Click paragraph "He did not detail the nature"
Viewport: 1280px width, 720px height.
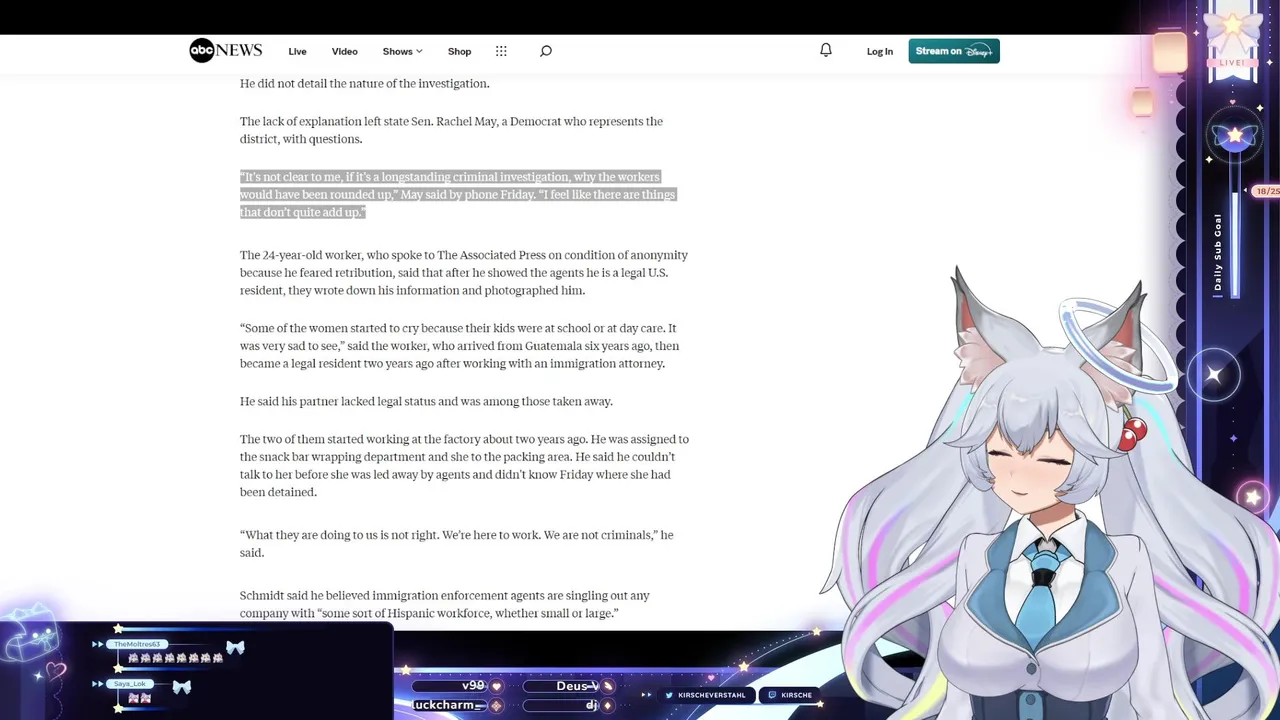click(x=365, y=84)
